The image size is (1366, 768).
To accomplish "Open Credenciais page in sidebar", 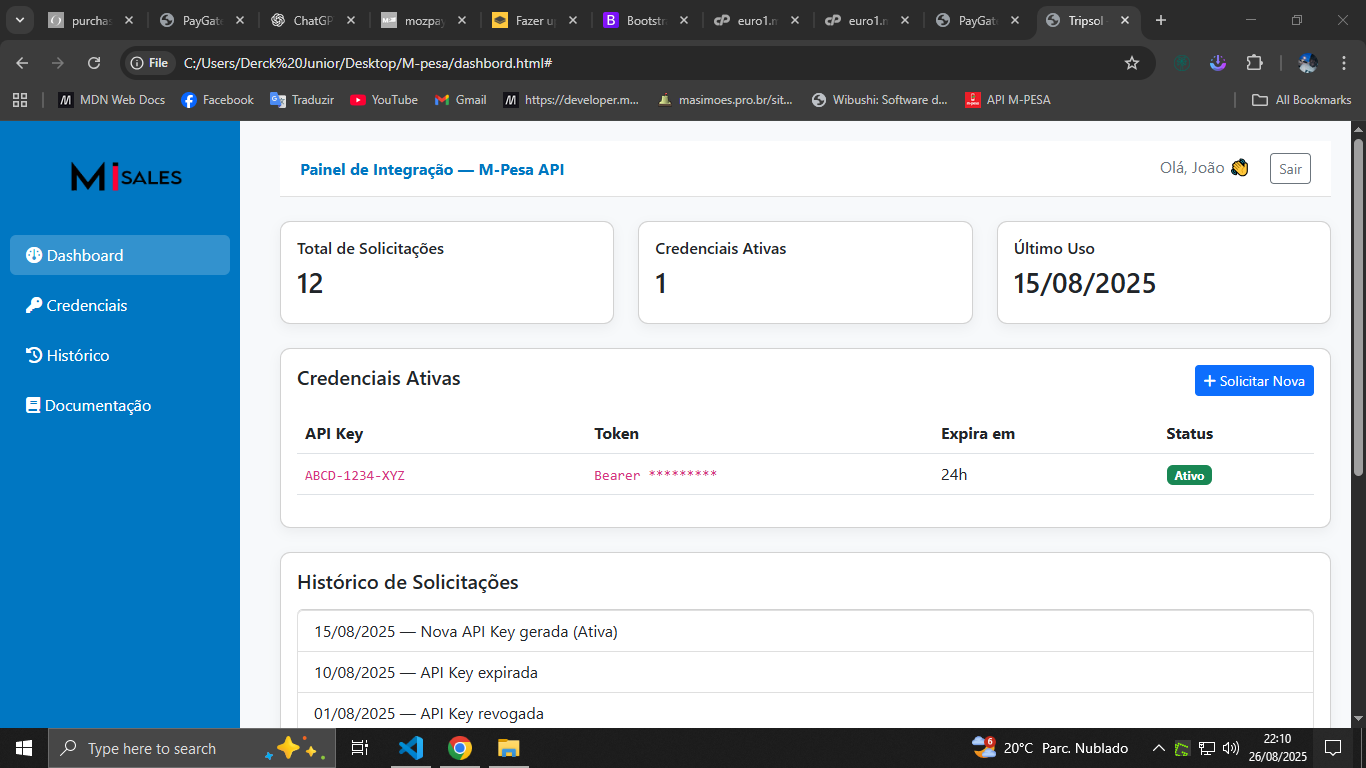I will [x=86, y=305].
